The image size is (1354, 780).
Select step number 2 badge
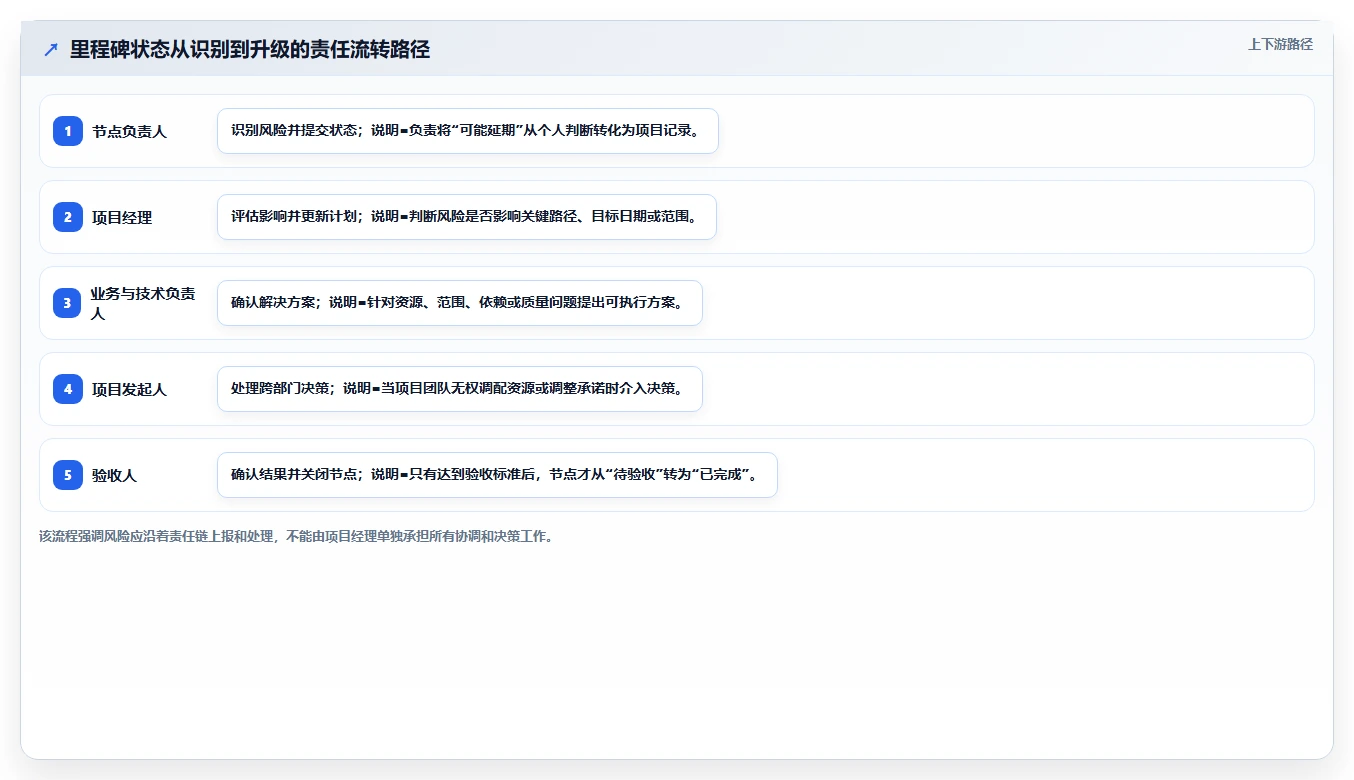point(68,217)
